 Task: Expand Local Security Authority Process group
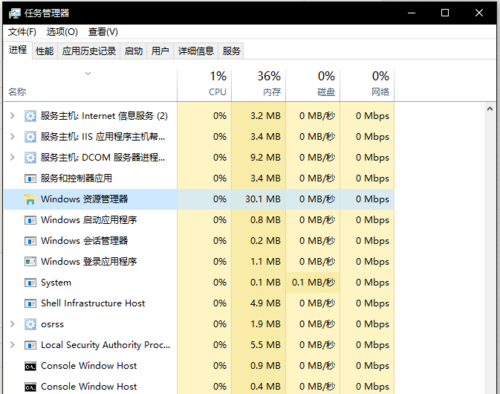click(12, 345)
